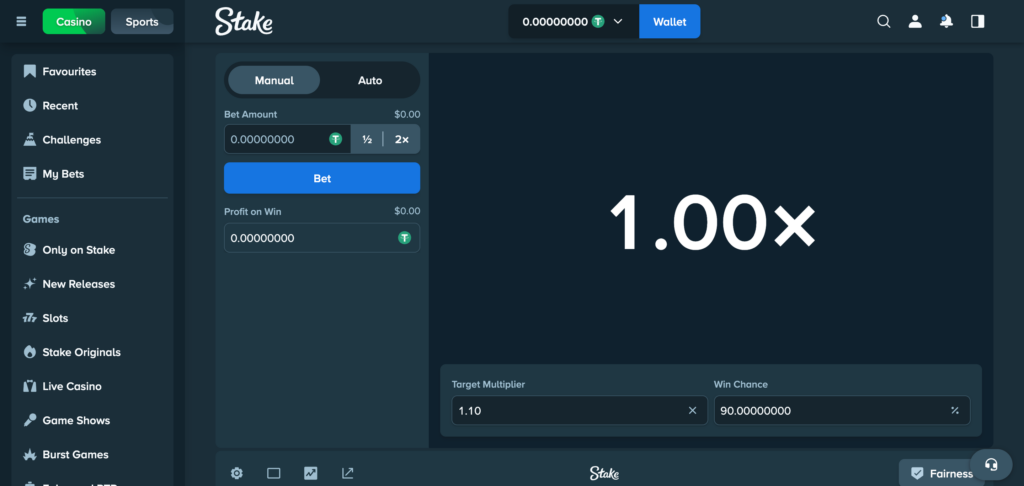Viewport: 1024px width, 486px height.
Task: Click the search magnifier icon
Action: [883, 21]
